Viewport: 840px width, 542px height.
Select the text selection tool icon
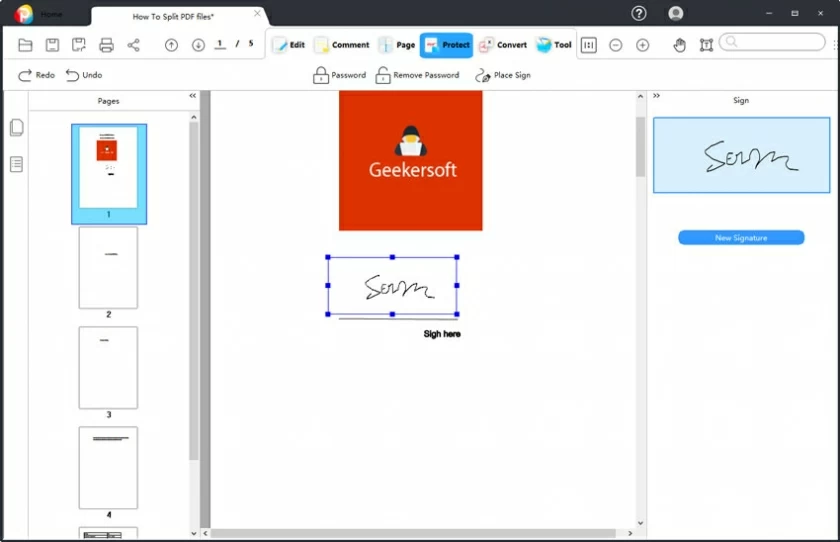click(706, 45)
